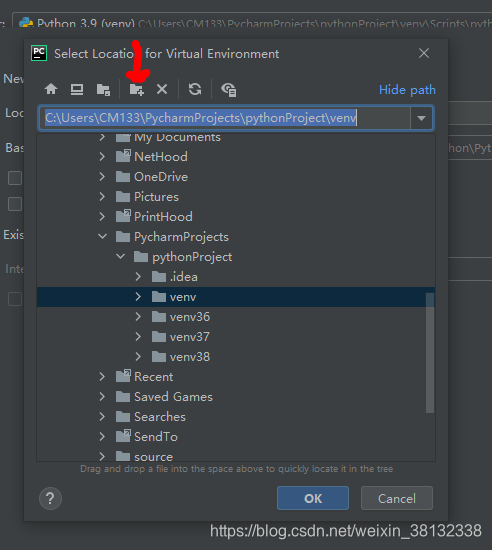Delete selected item with X icon
This screenshot has width=492, height=550.
(x=162, y=89)
